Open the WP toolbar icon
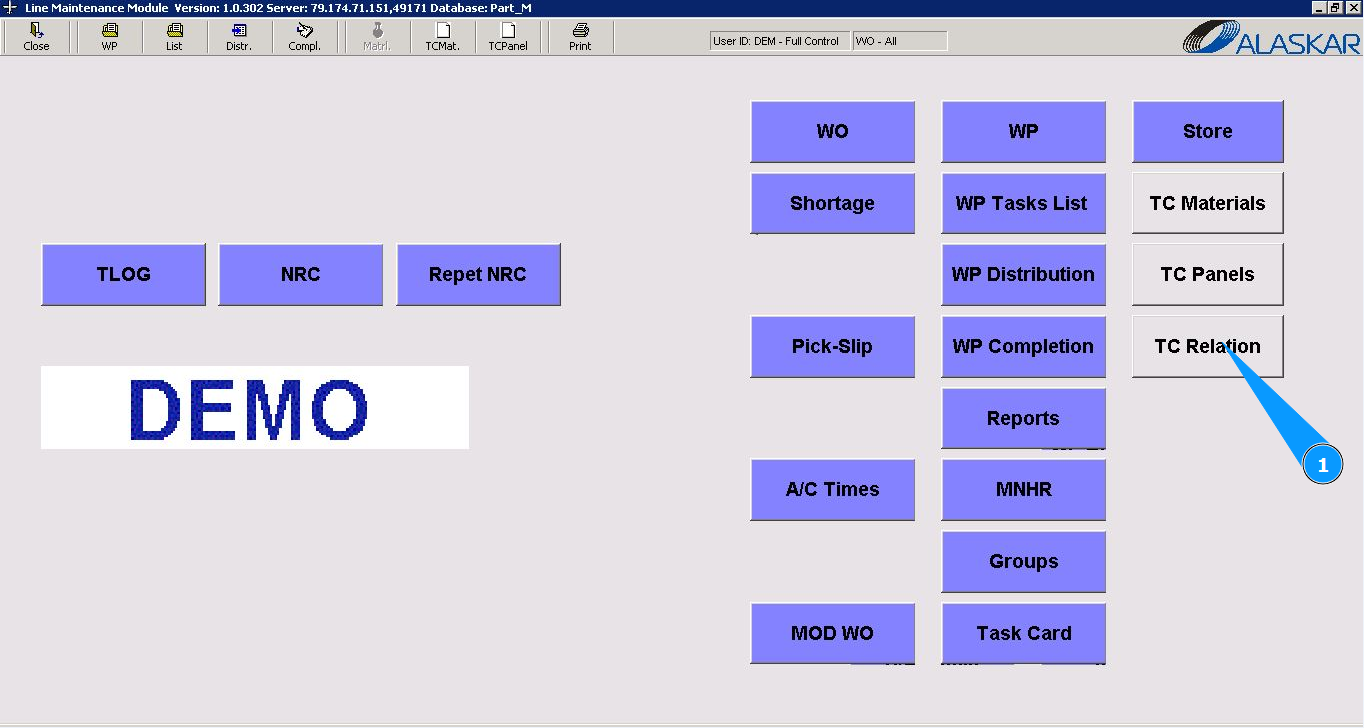1364x728 pixels. pos(109,37)
